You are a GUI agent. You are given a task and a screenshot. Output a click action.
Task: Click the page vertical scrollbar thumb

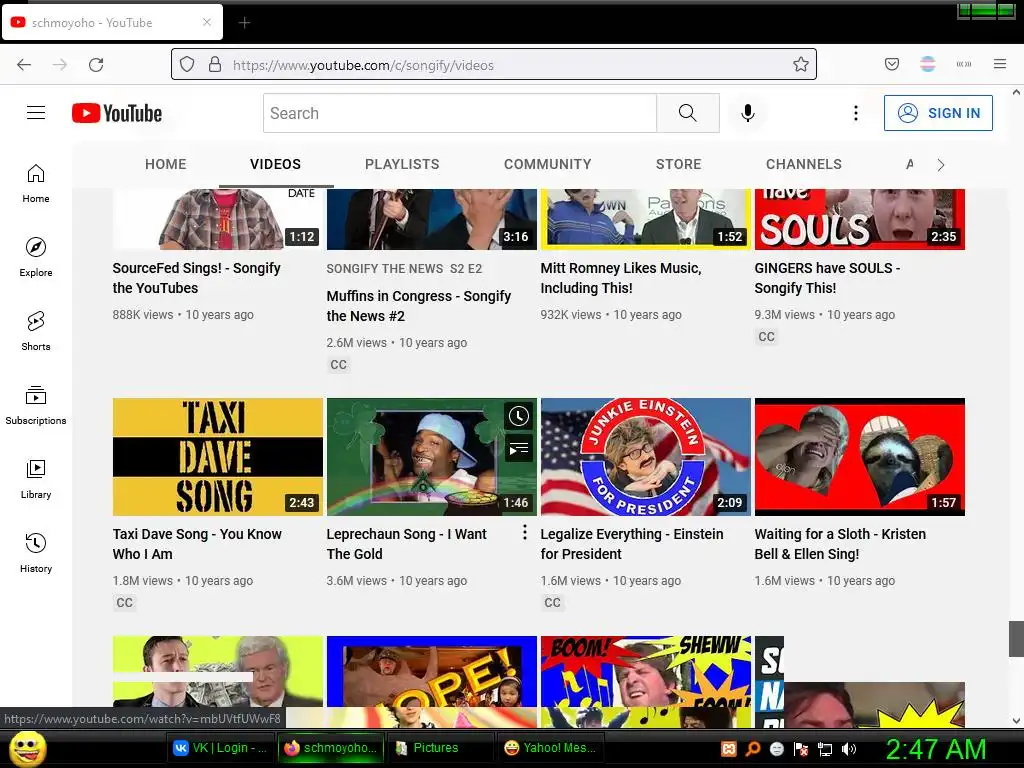1016,638
